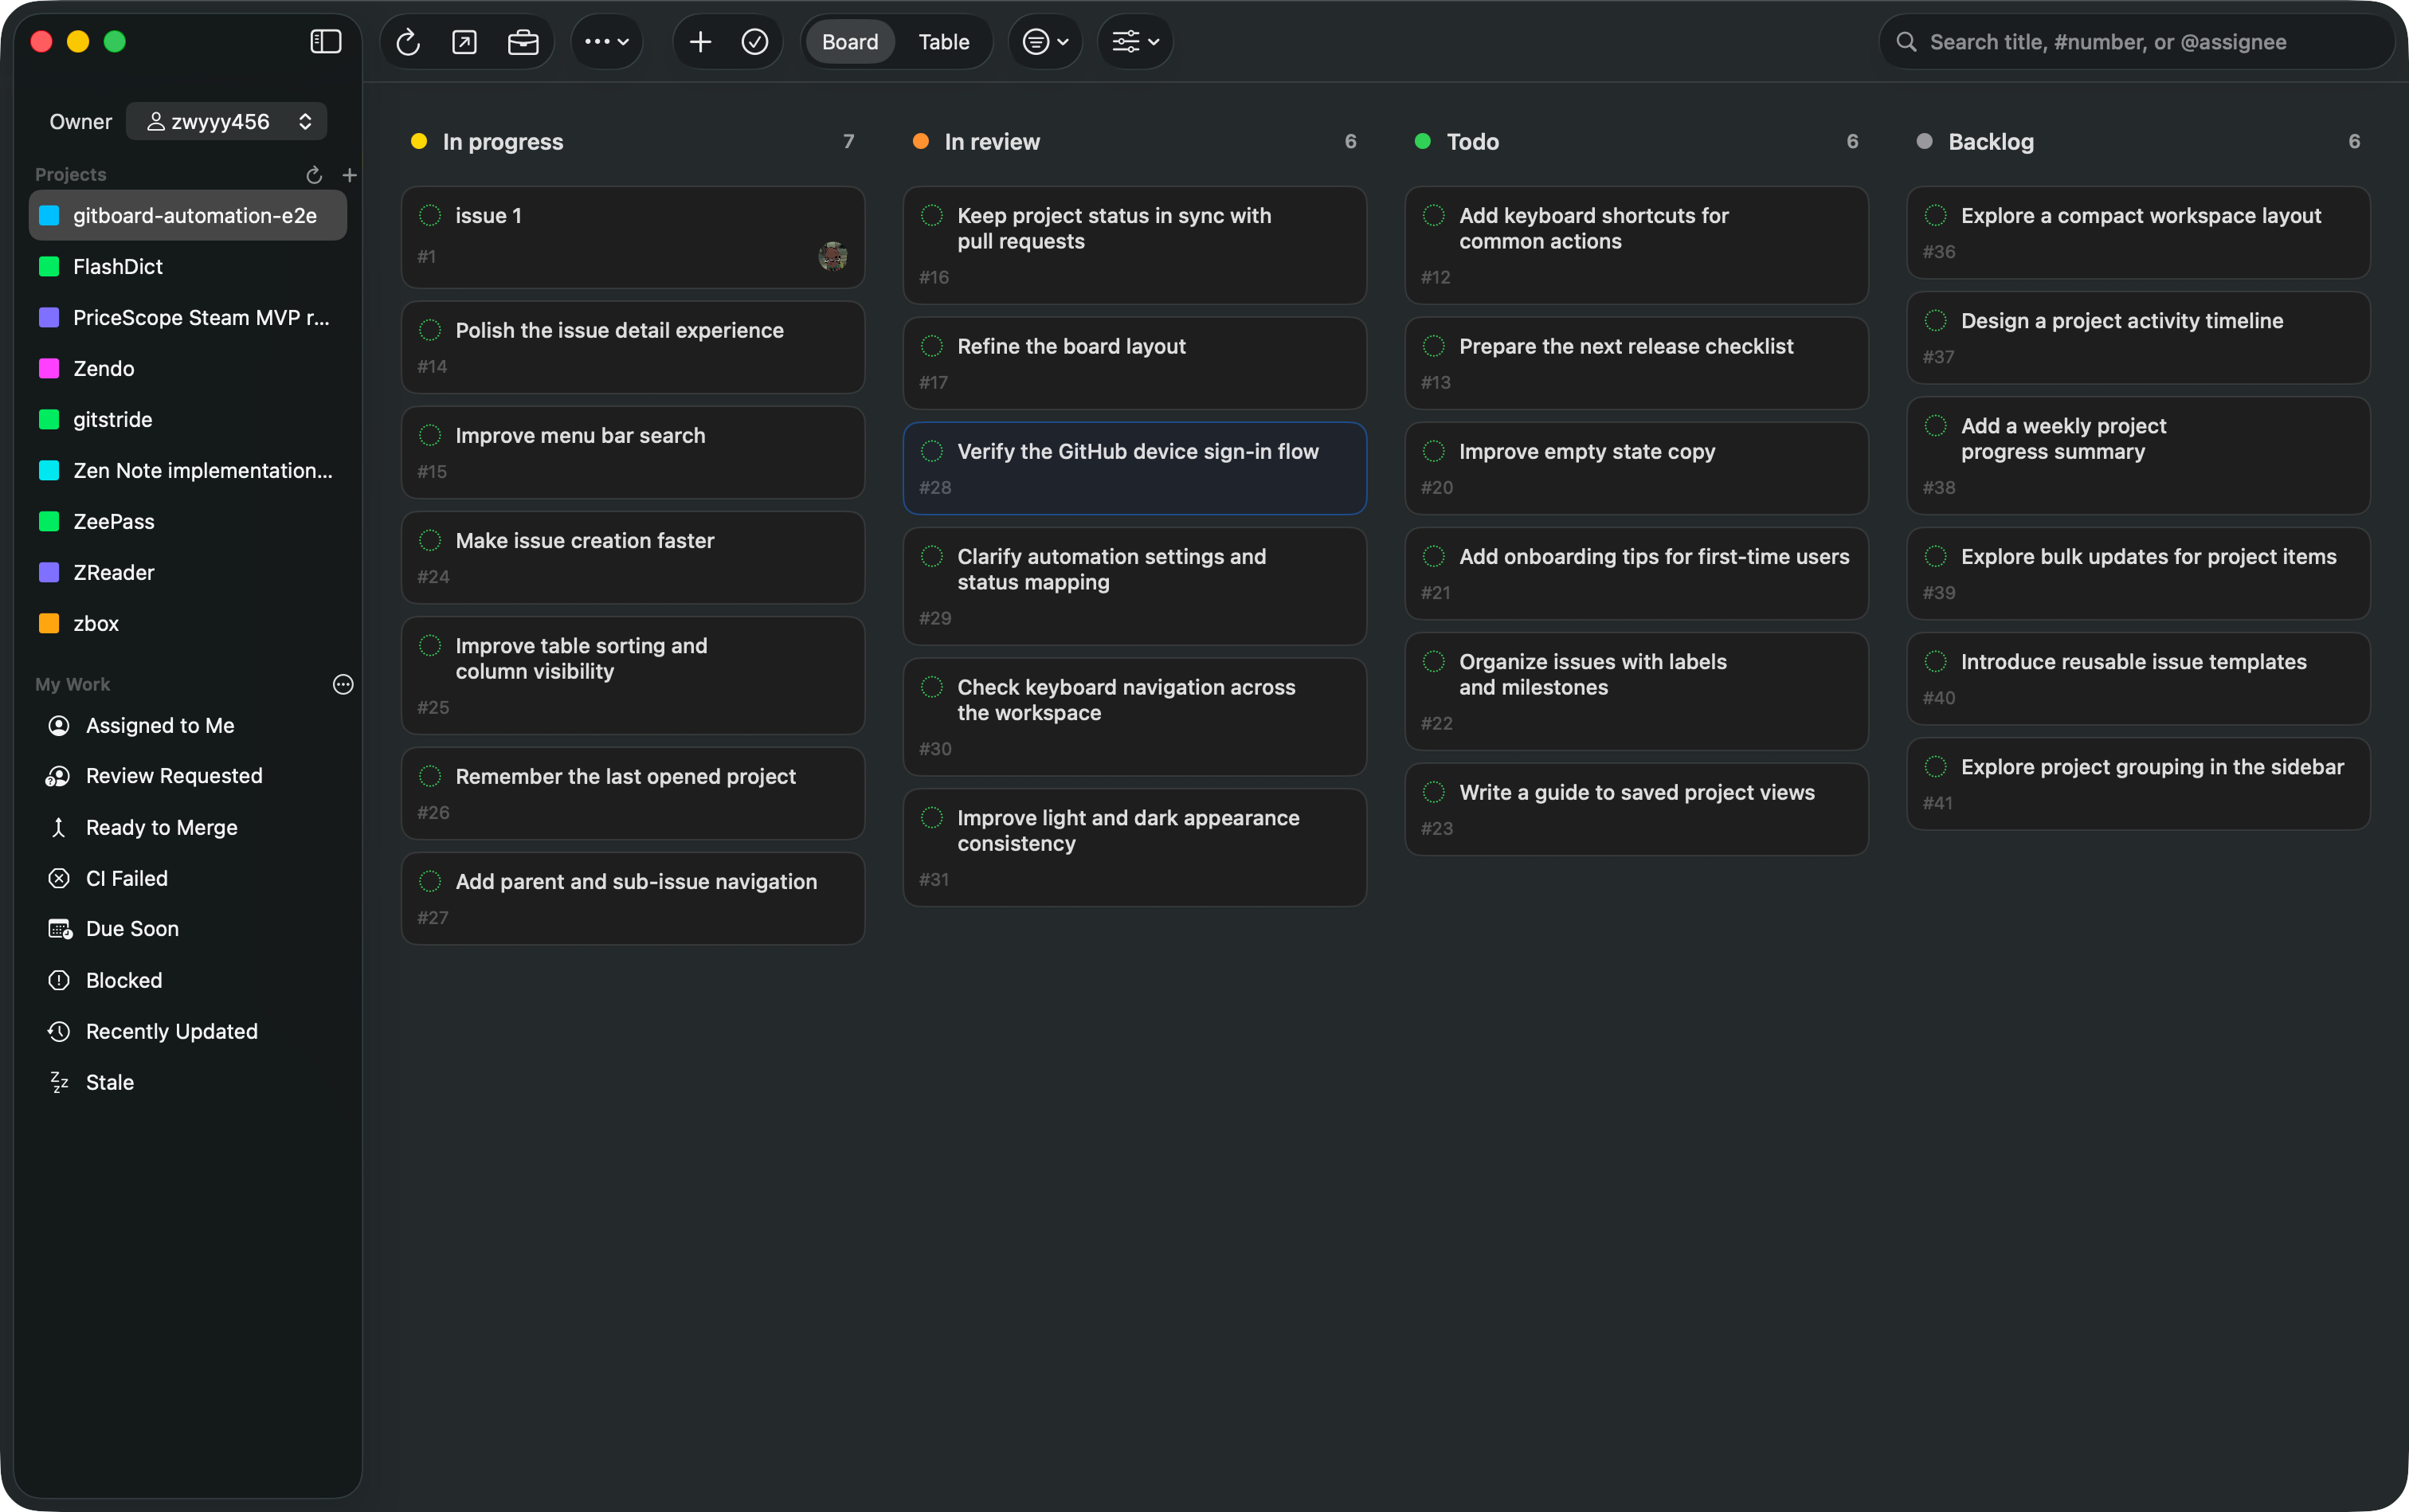Open Blocked view

(188, 981)
